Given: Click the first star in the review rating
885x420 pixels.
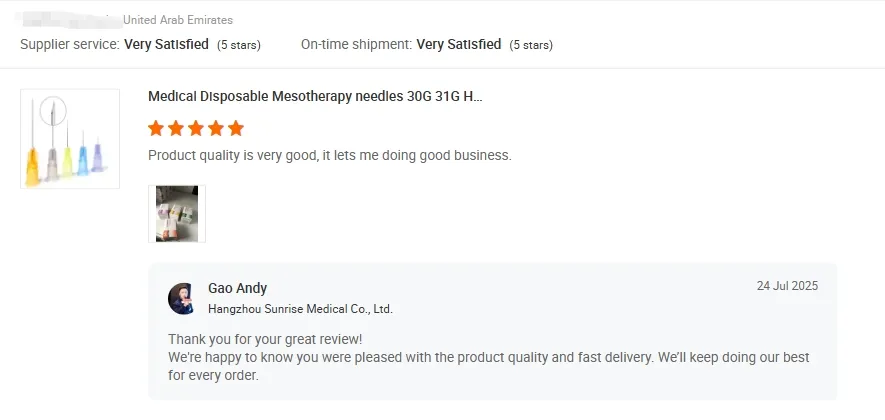Looking at the screenshot, I should (156, 128).
